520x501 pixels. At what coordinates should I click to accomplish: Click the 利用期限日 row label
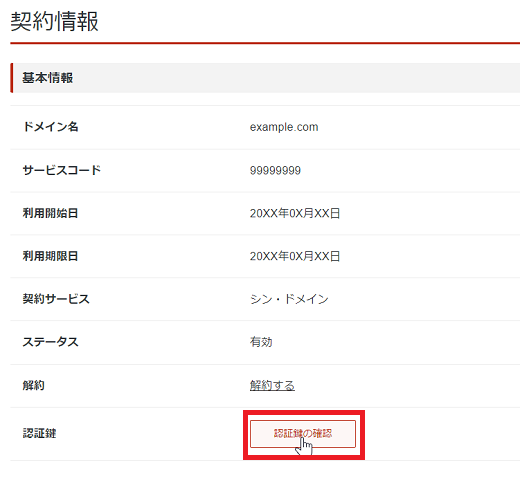50,256
